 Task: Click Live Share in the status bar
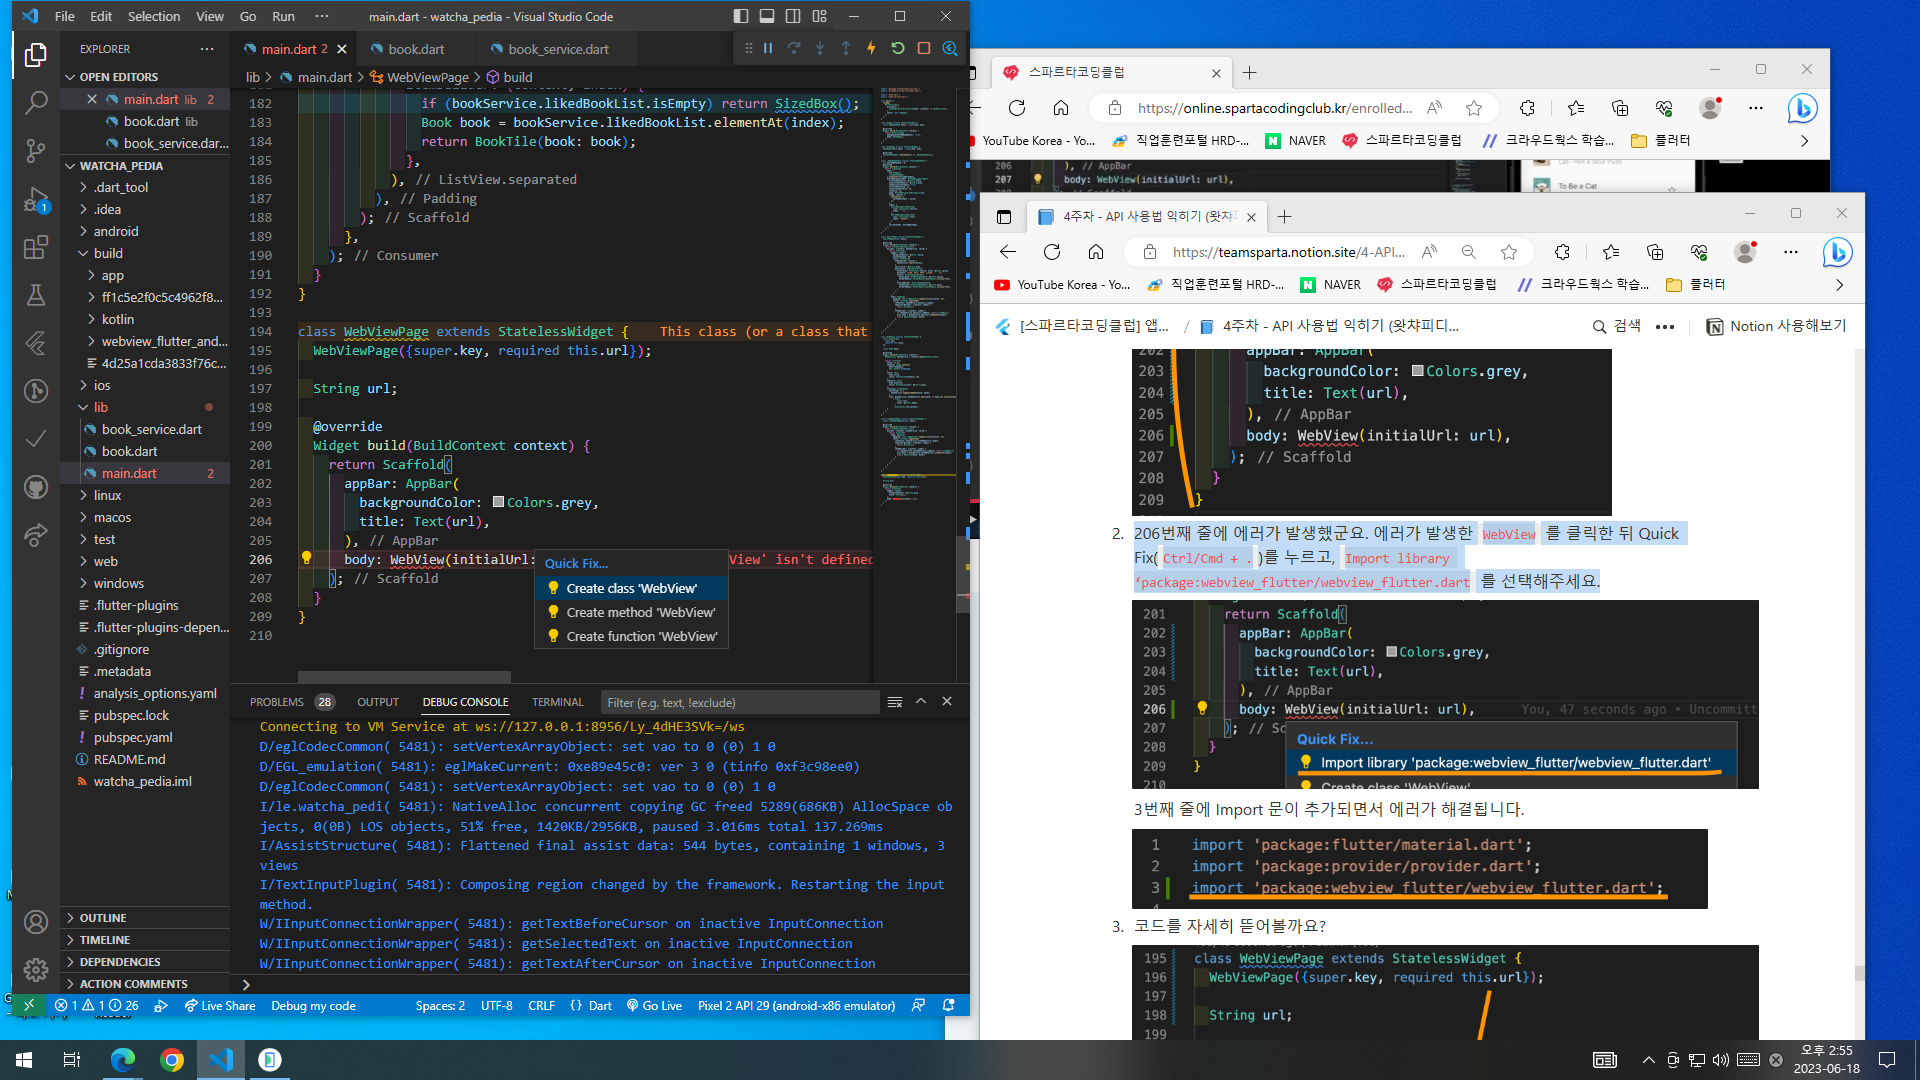(x=220, y=1005)
